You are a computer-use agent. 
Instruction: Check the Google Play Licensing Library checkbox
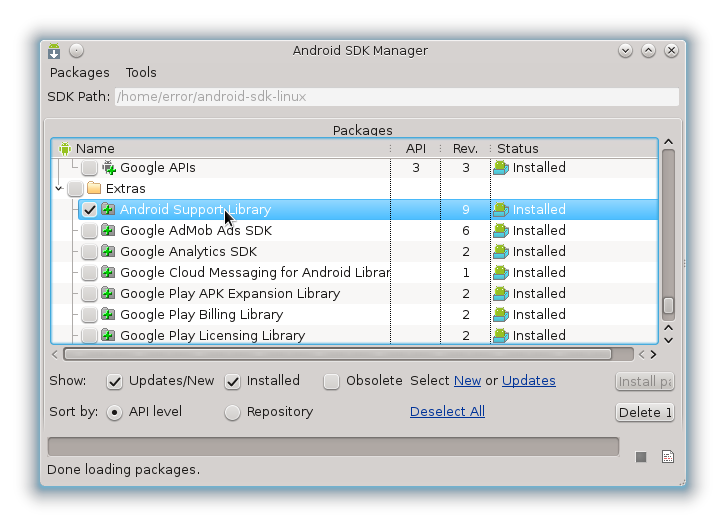[89, 335]
